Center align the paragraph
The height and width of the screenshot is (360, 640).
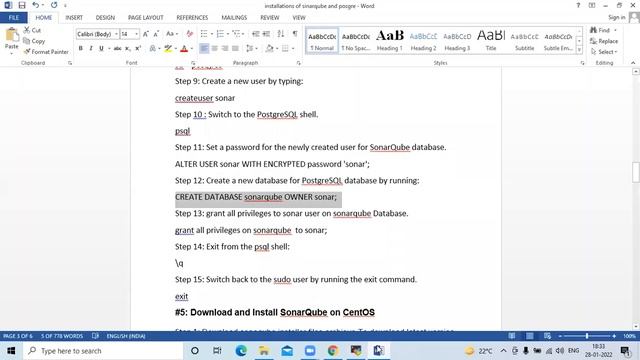point(214,49)
